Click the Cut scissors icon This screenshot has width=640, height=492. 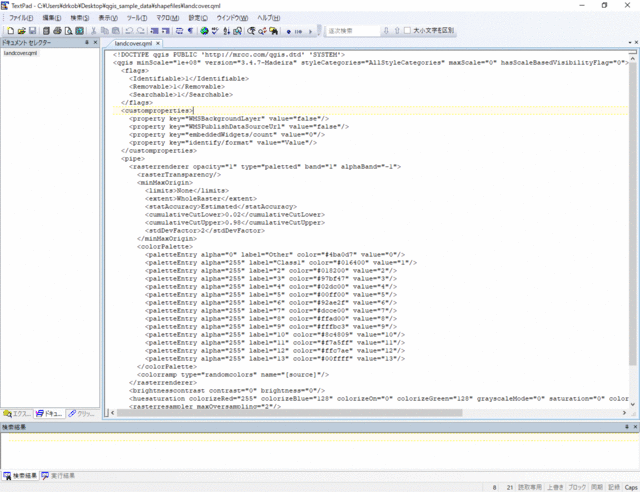(93, 31)
